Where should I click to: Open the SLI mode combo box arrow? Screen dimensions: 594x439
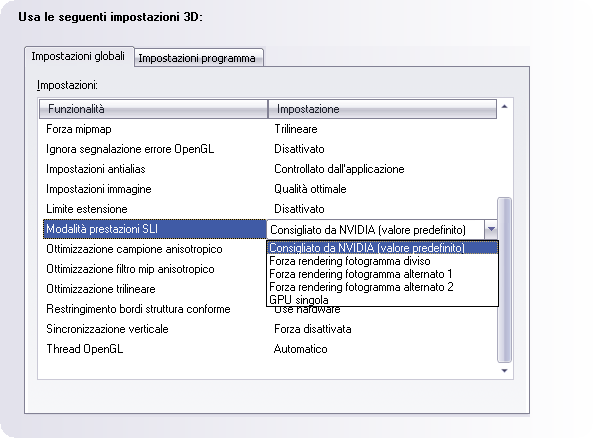[491, 229]
